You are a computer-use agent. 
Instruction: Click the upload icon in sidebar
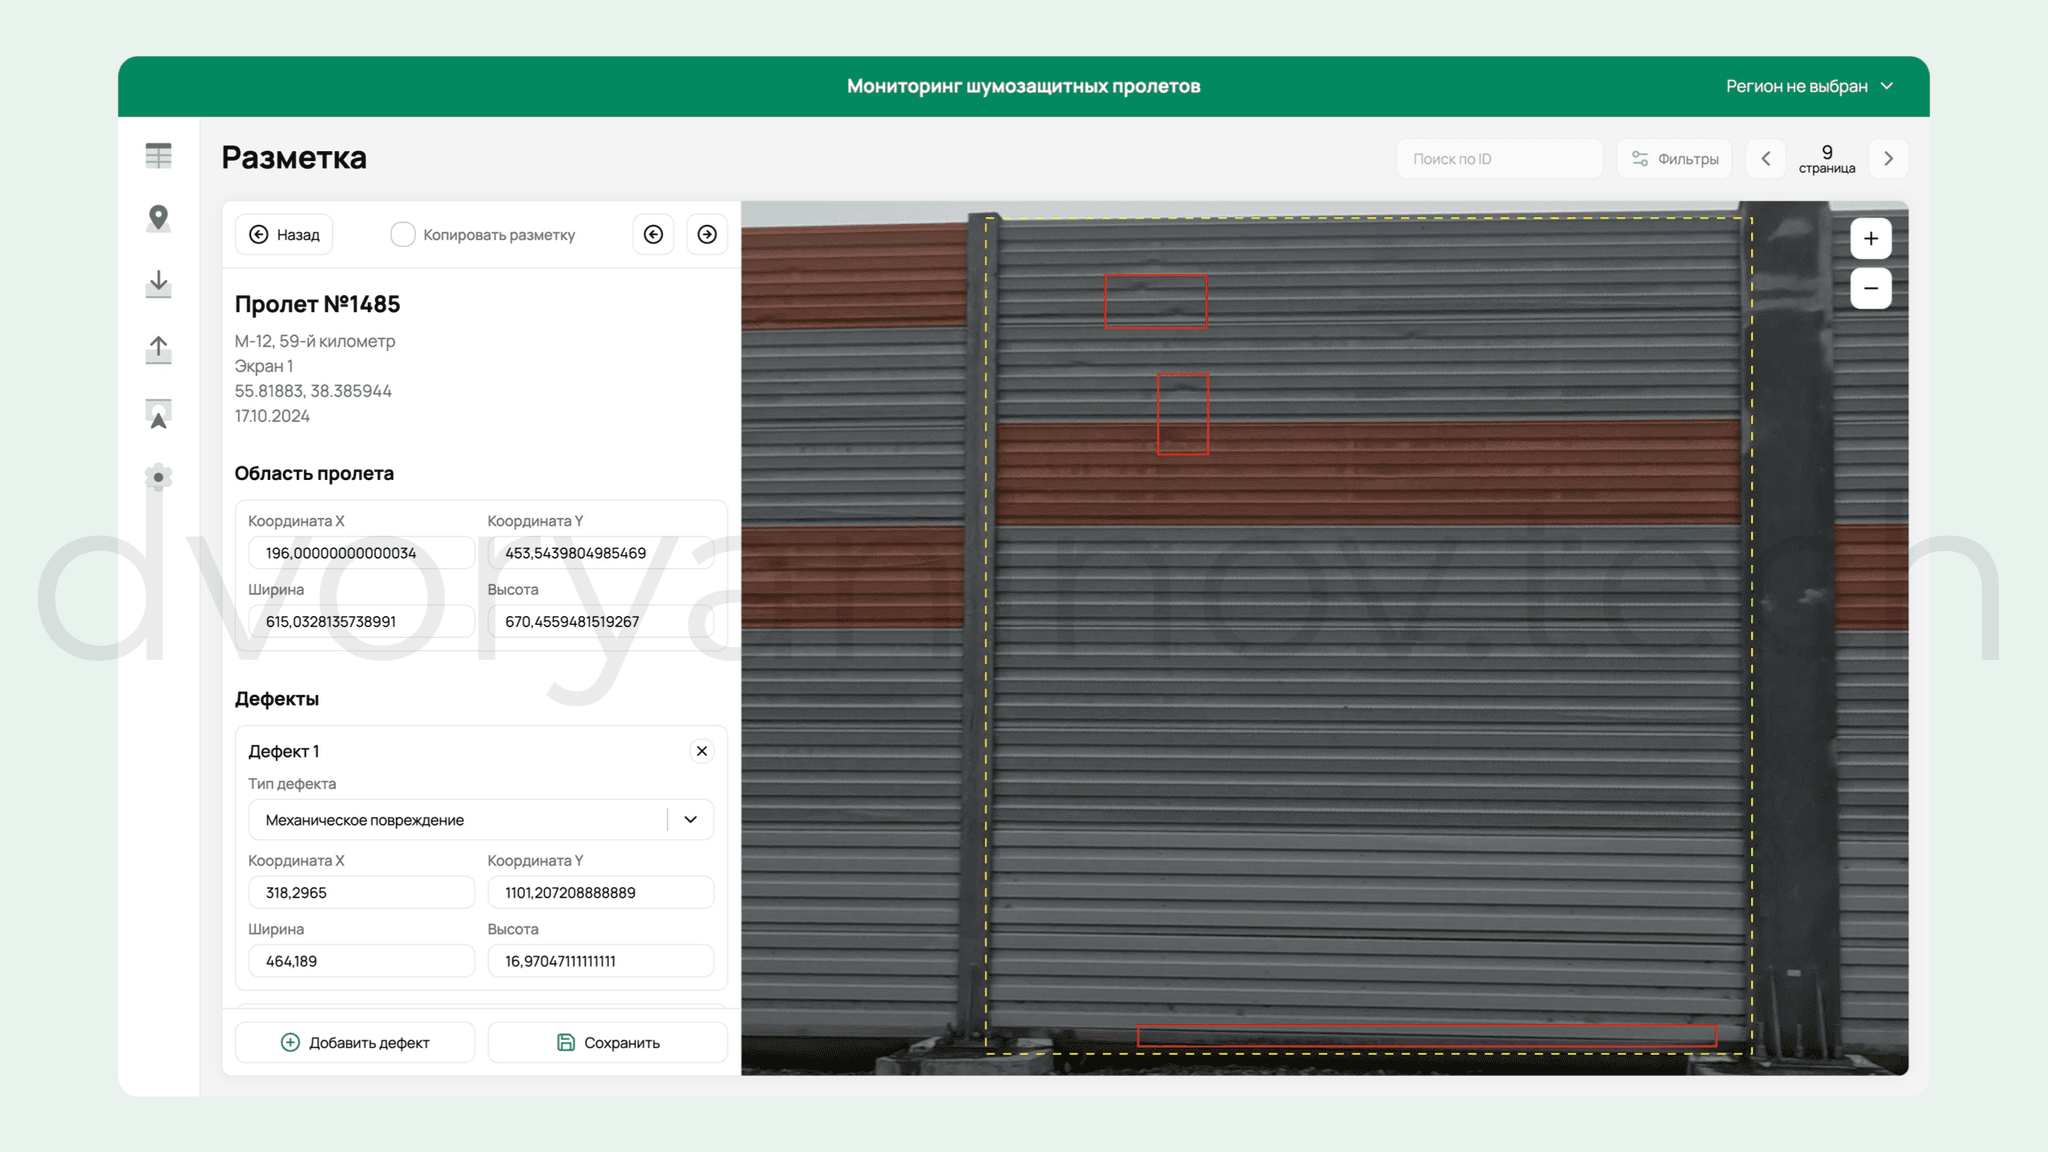click(x=158, y=349)
